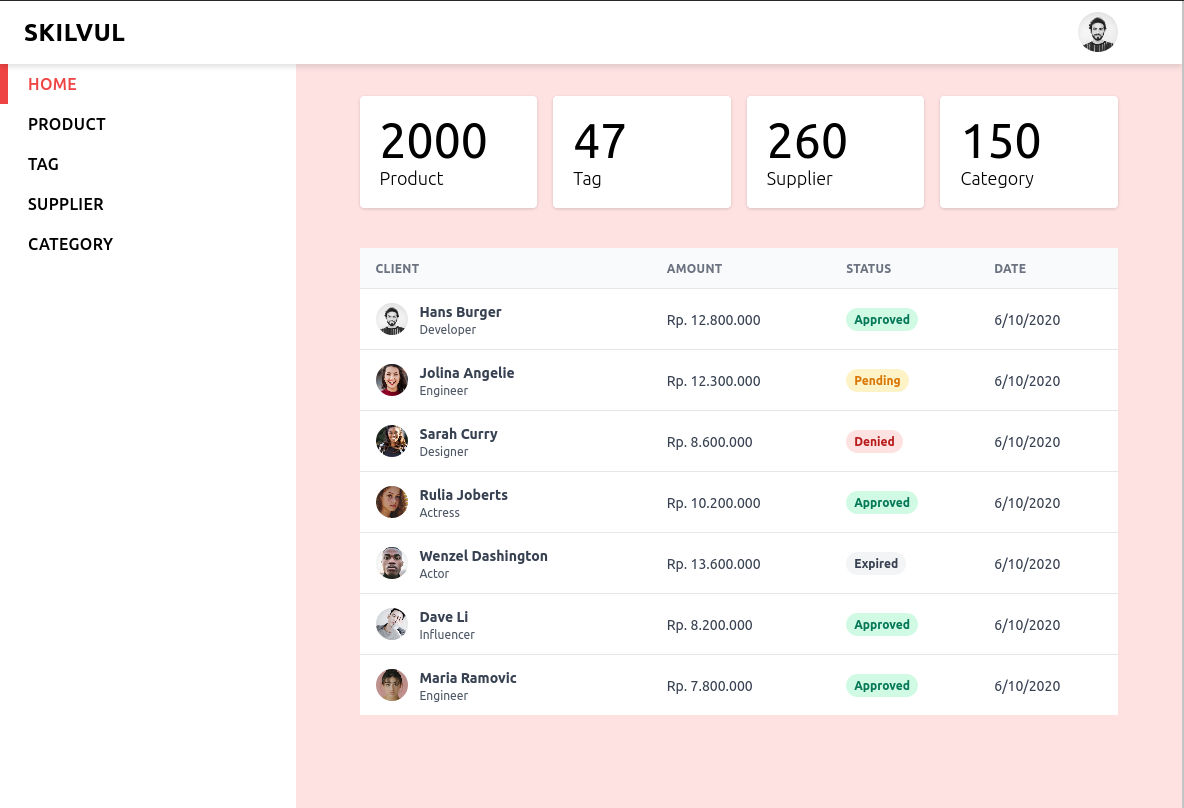
Task: Open the Home sidebar menu item
Action: [x=52, y=84]
